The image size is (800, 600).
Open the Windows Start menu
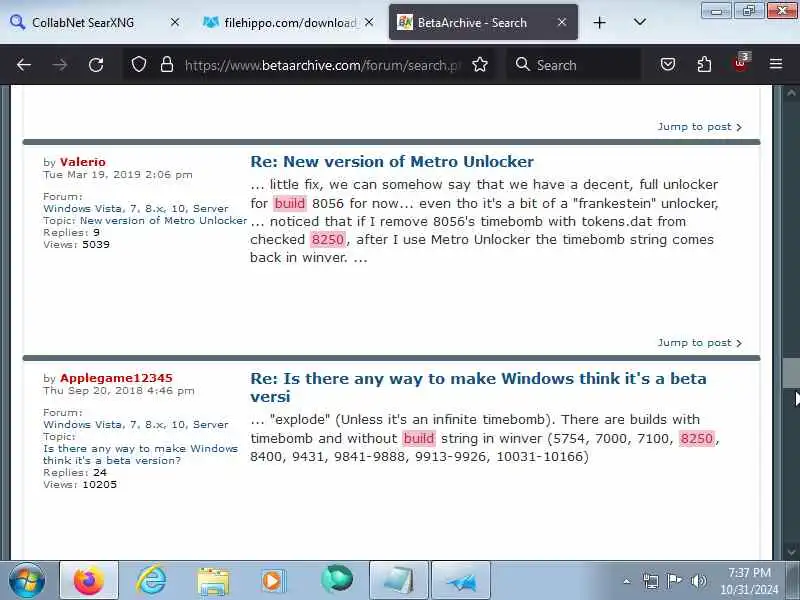27,580
